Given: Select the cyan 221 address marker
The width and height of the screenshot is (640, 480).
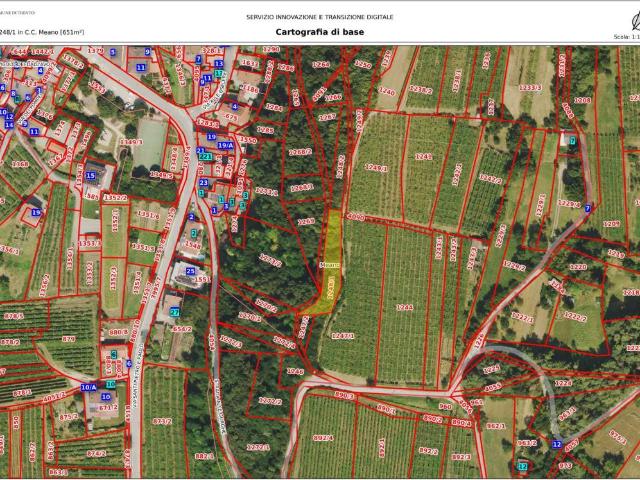Looking at the screenshot, I should click(x=205, y=156).
